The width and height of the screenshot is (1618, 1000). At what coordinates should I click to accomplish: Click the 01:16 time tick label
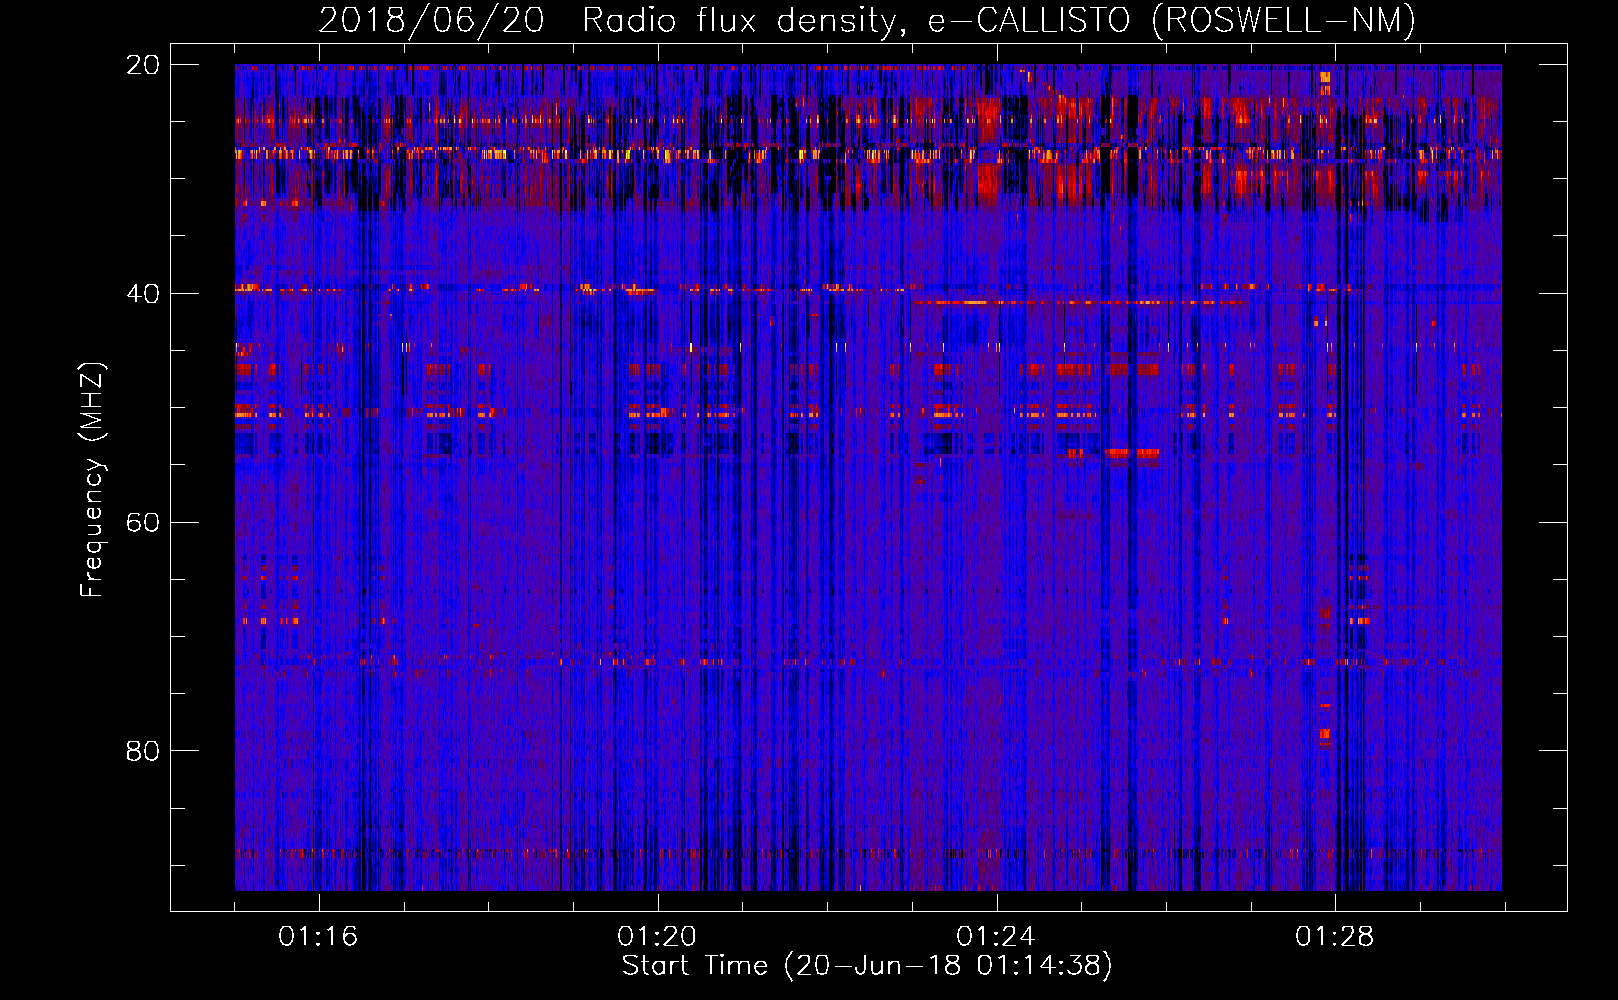tap(318, 937)
